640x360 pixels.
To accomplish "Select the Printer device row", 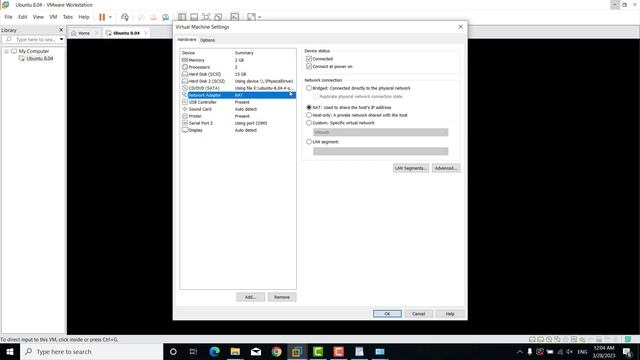I will [238, 116].
